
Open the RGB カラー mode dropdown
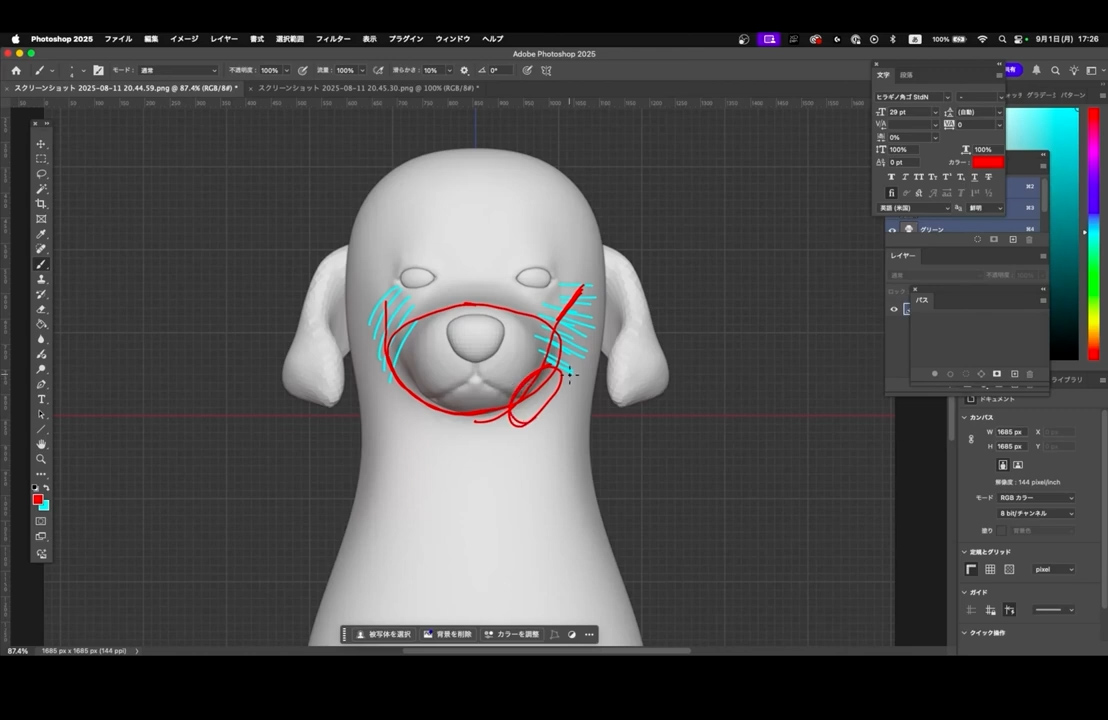[x=1036, y=498]
